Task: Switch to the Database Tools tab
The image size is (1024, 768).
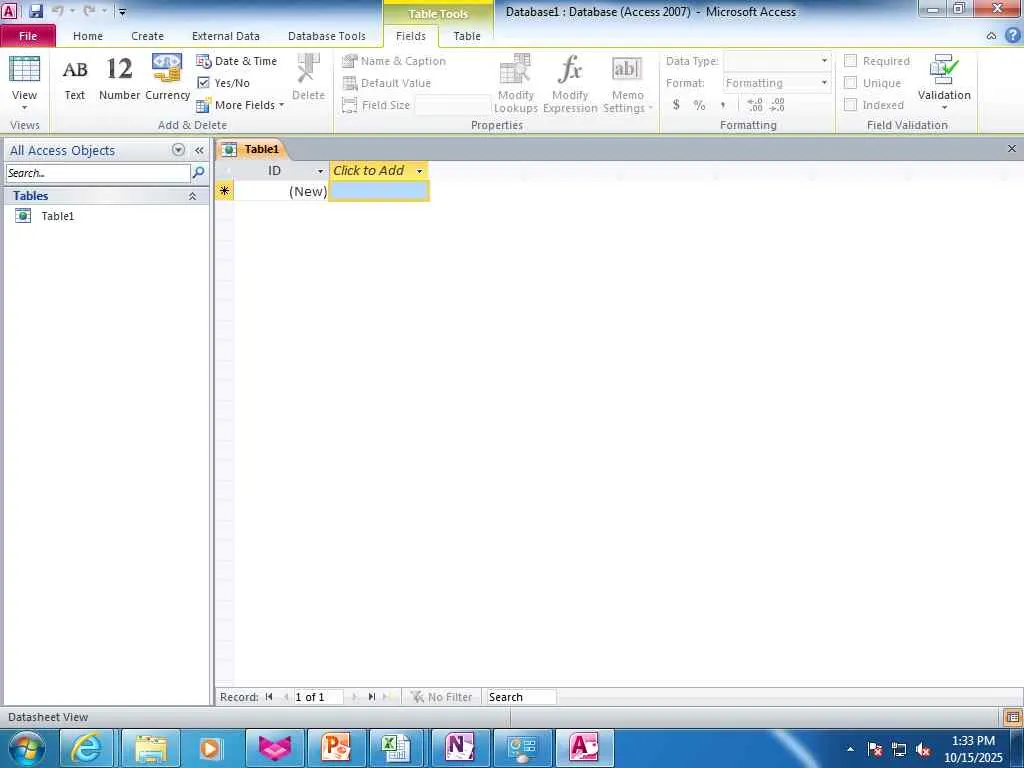Action: [x=327, y=36]
